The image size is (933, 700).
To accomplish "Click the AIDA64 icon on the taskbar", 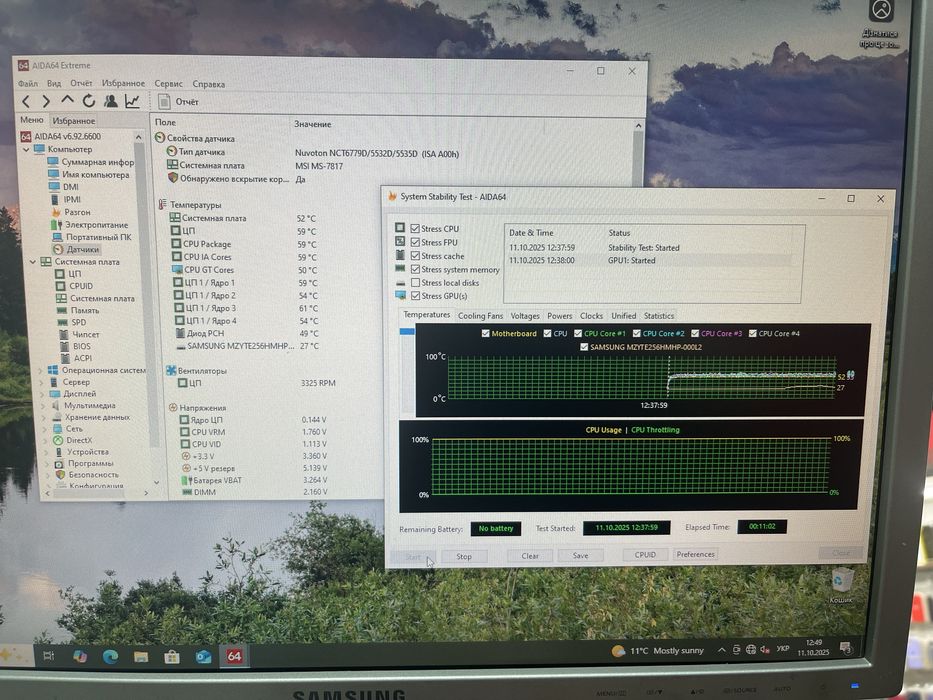I will tap(234, 656).
